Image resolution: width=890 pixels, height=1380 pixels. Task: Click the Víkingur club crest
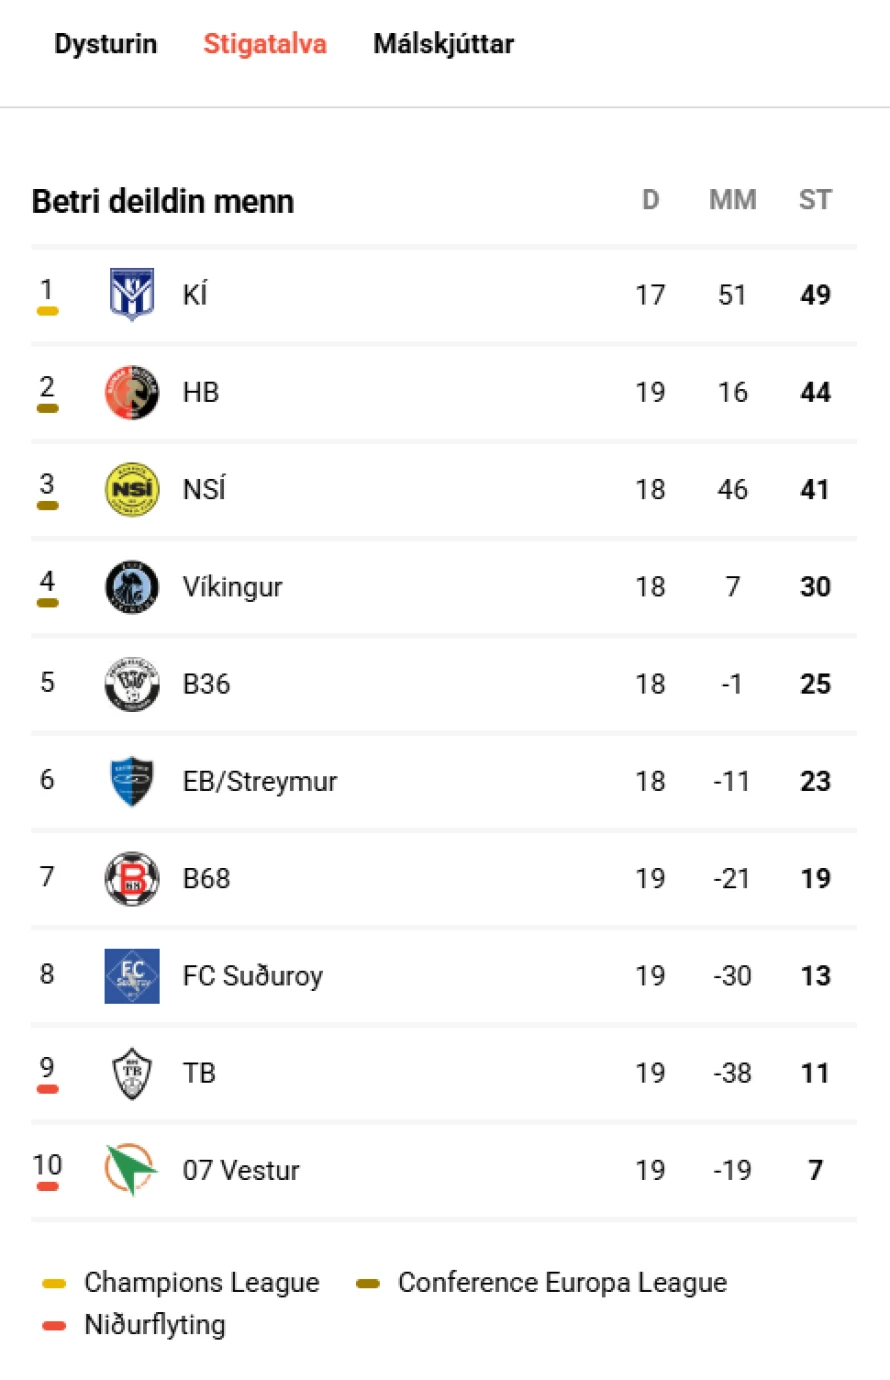(x=132, y=587)
